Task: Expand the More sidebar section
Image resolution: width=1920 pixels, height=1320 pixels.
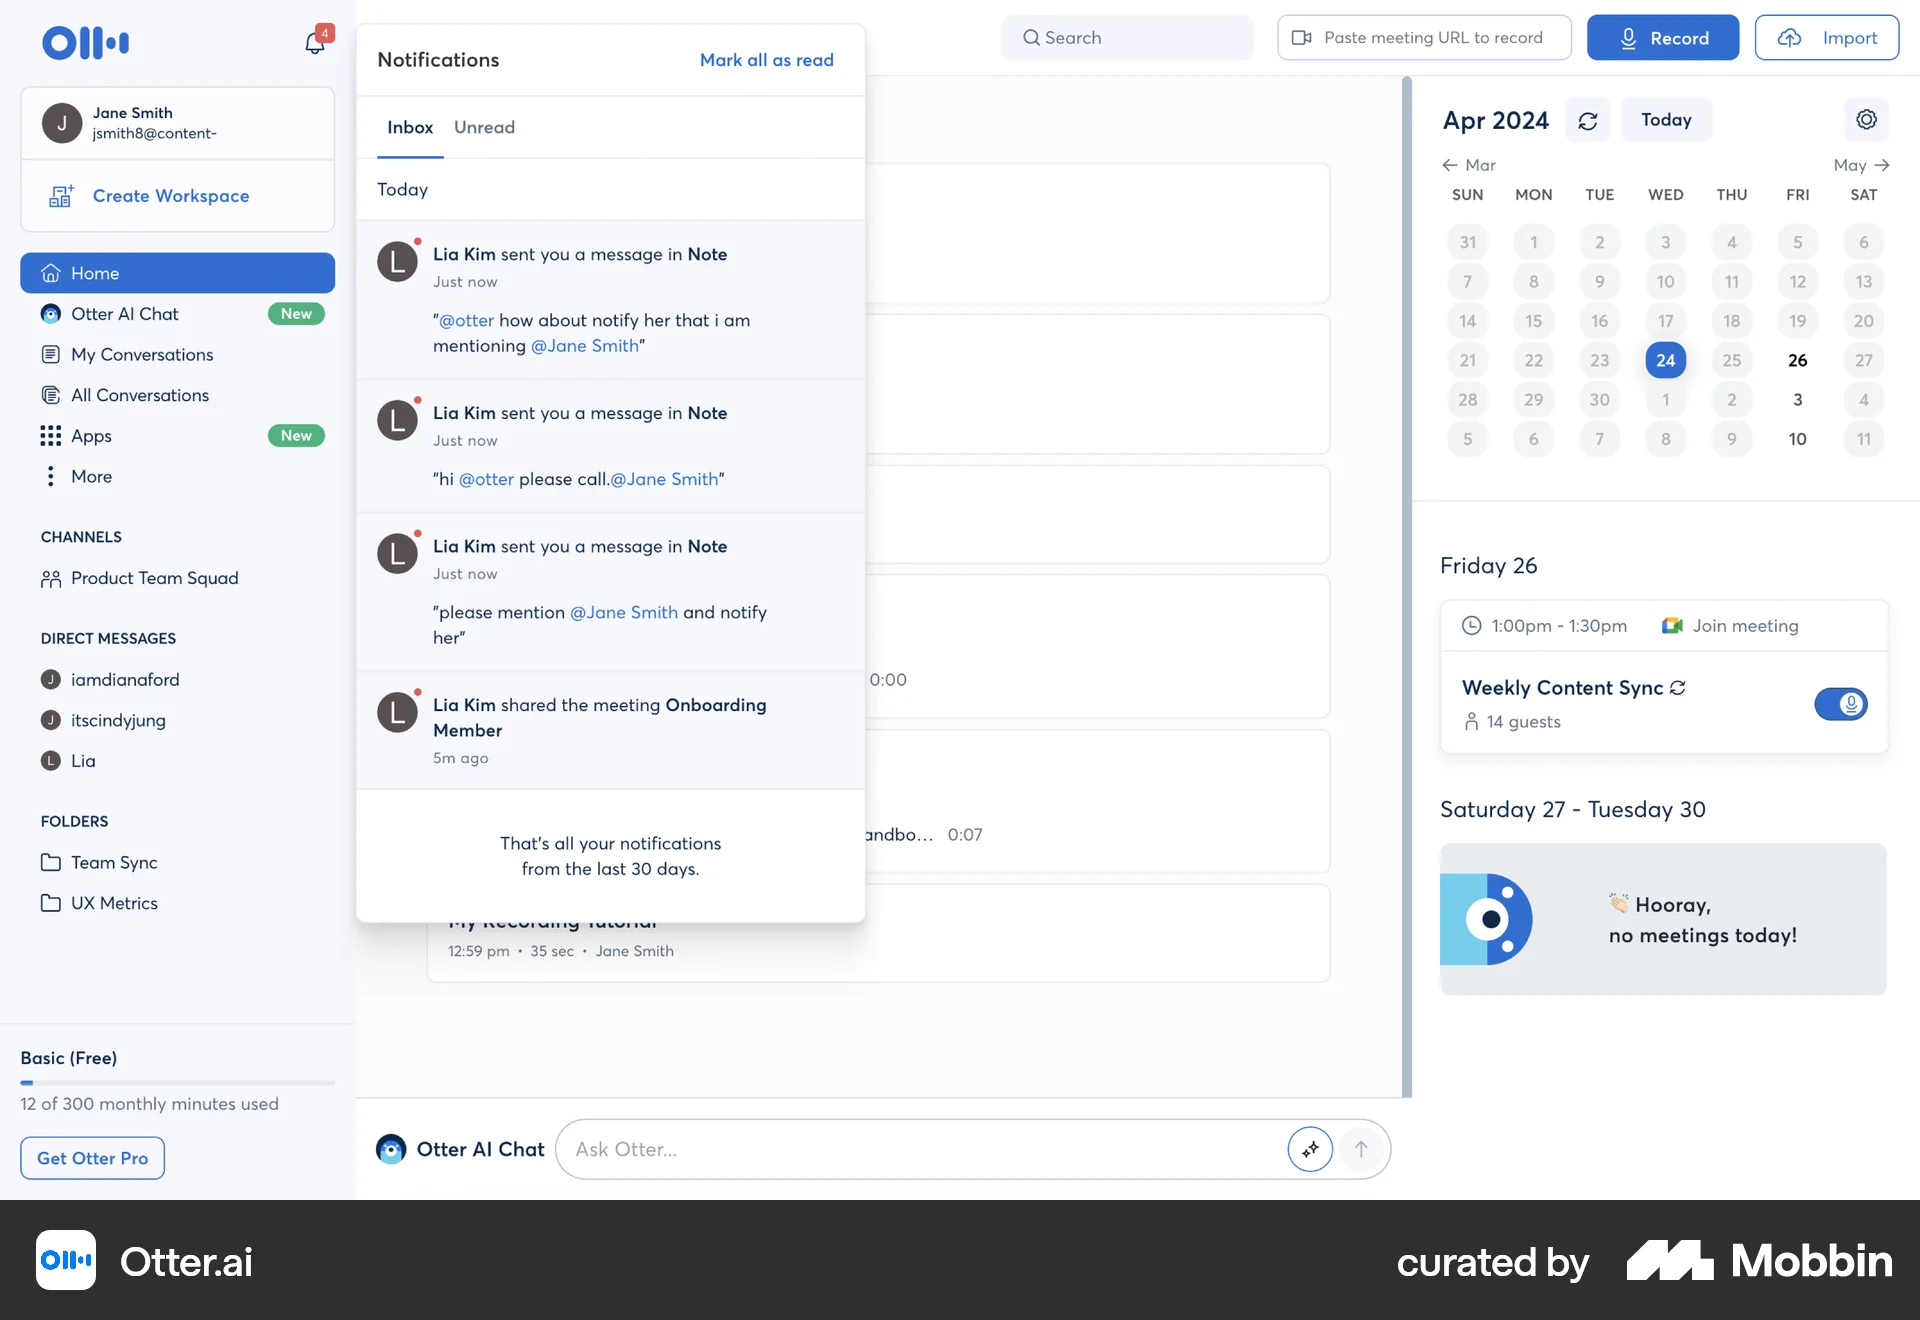Action: 91,476
